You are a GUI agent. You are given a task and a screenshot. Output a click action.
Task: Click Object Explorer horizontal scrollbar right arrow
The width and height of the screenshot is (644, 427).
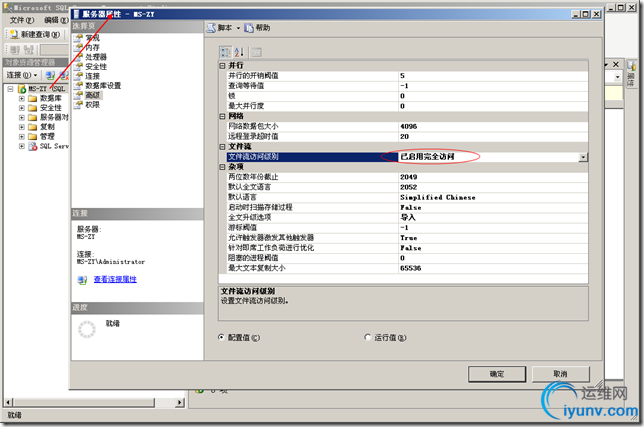click(179, 402)
